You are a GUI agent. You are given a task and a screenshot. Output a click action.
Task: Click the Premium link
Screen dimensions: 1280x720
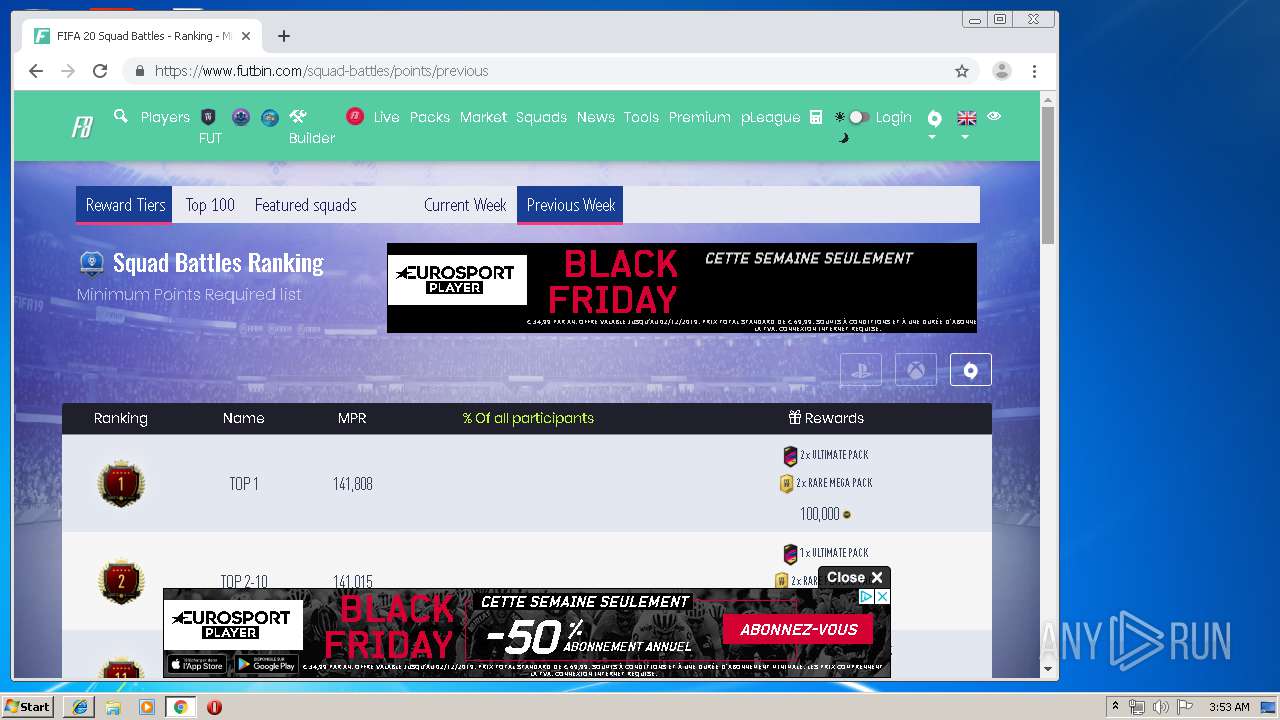tap(699, 117)
